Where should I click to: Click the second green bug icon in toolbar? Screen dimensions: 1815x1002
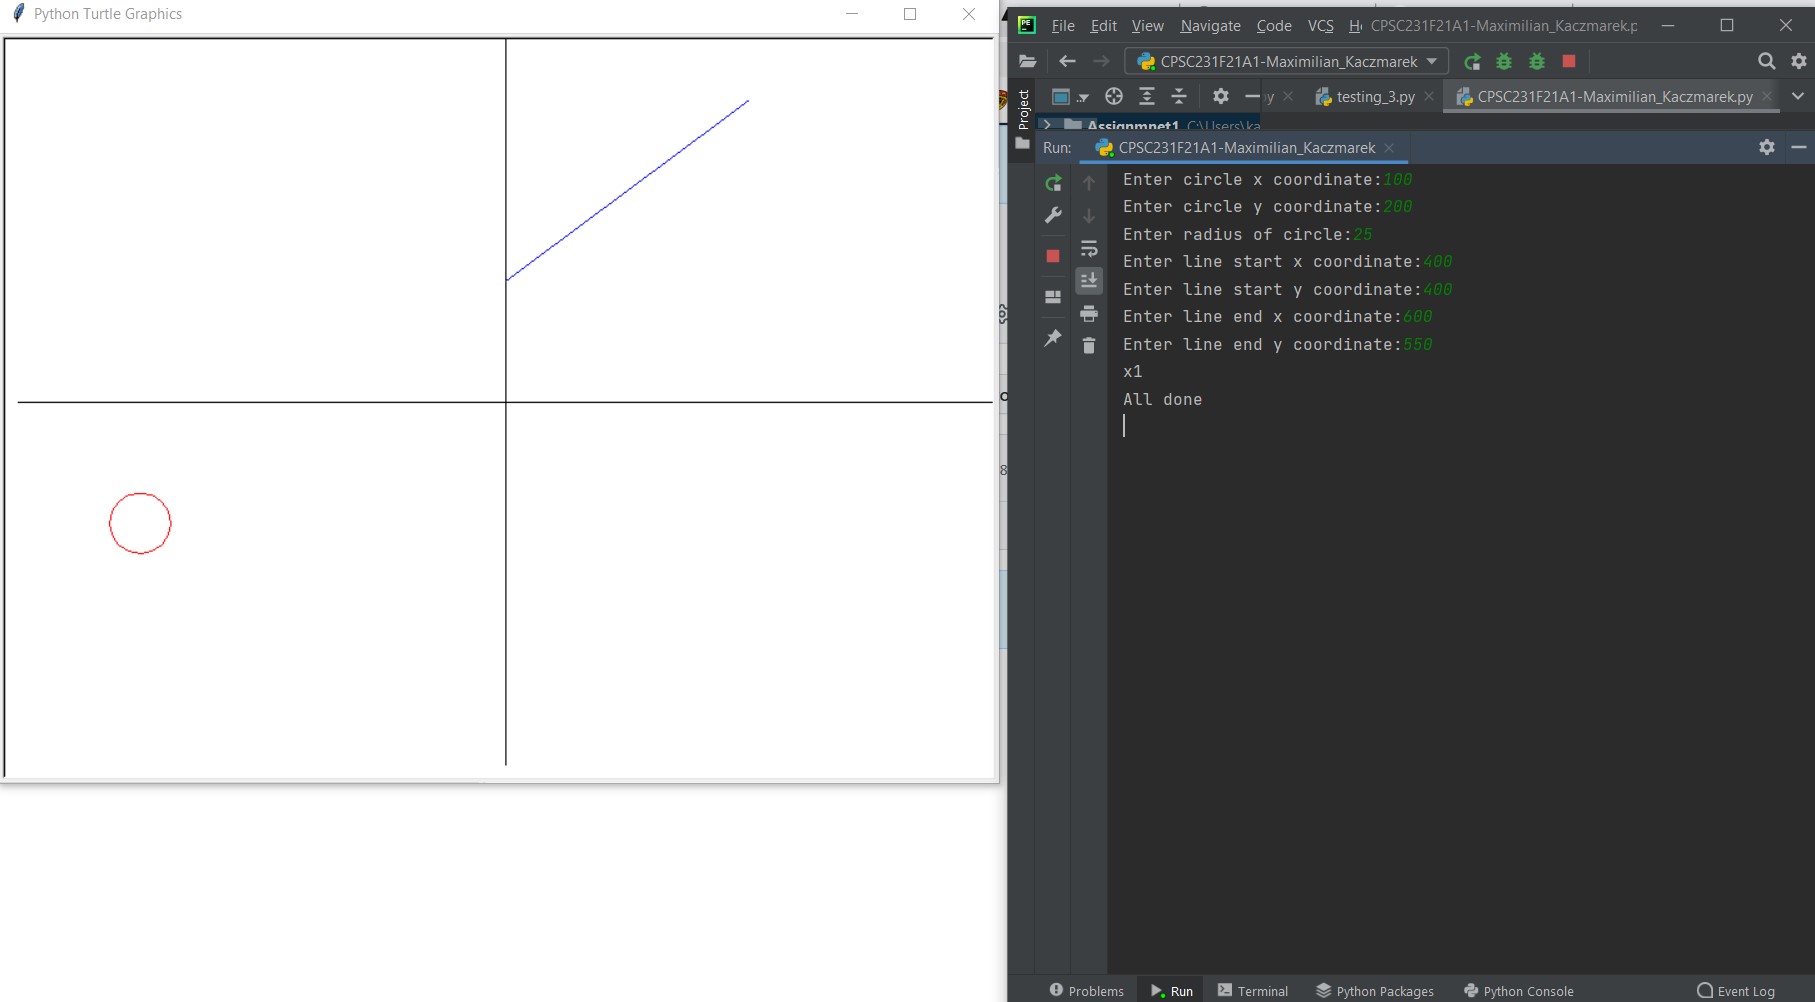(x=1537, y=61)
